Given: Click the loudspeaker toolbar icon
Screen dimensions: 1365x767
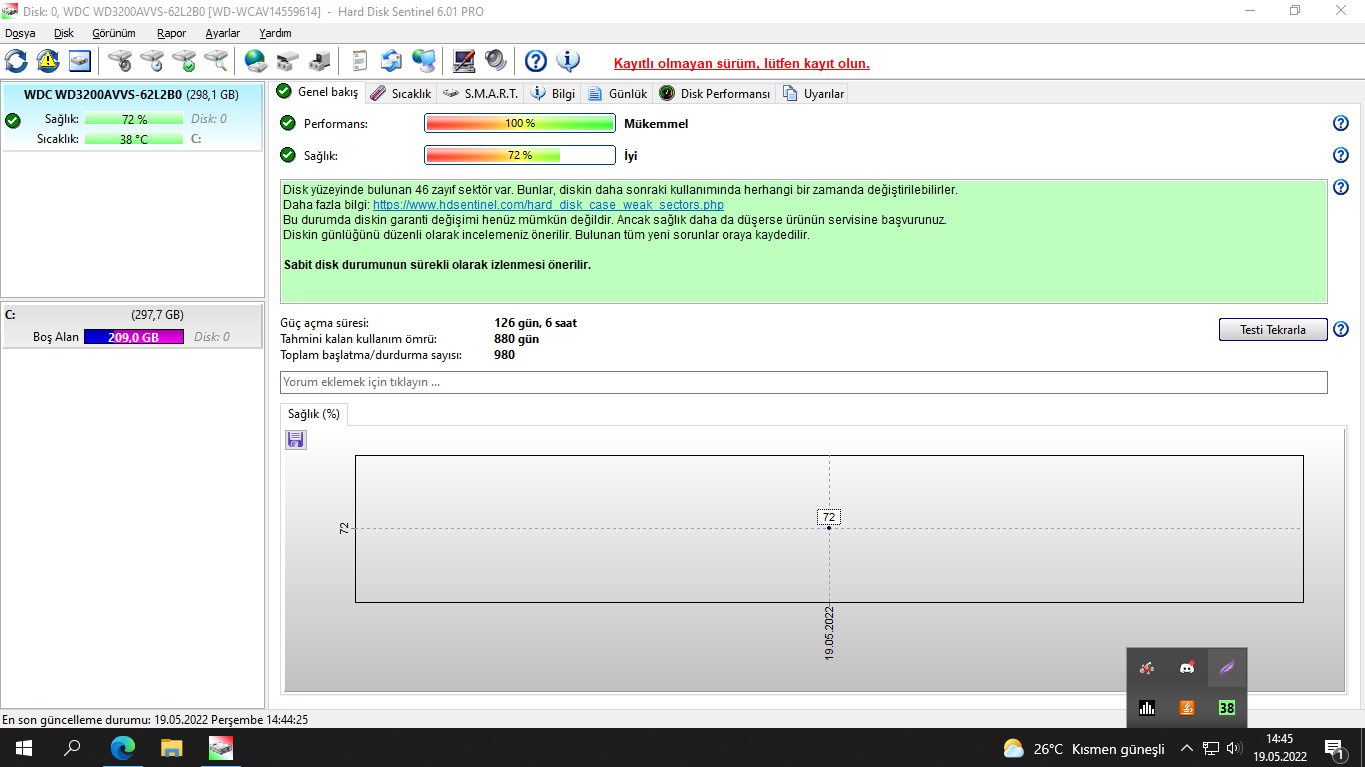Looking at the screenshot, I should click(496, 61).
